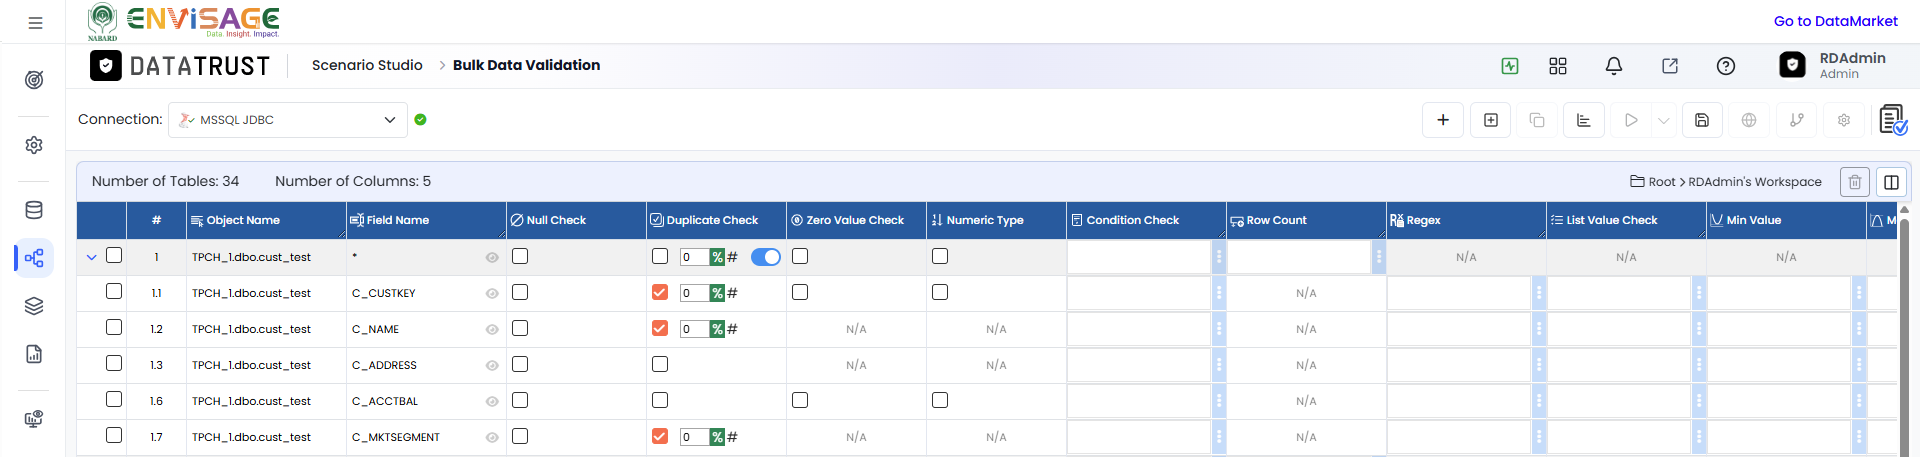Viewport: 1920px width, 457px height.
Task: Click the toolbar gear settings icon
Action: pos(1844,120)
